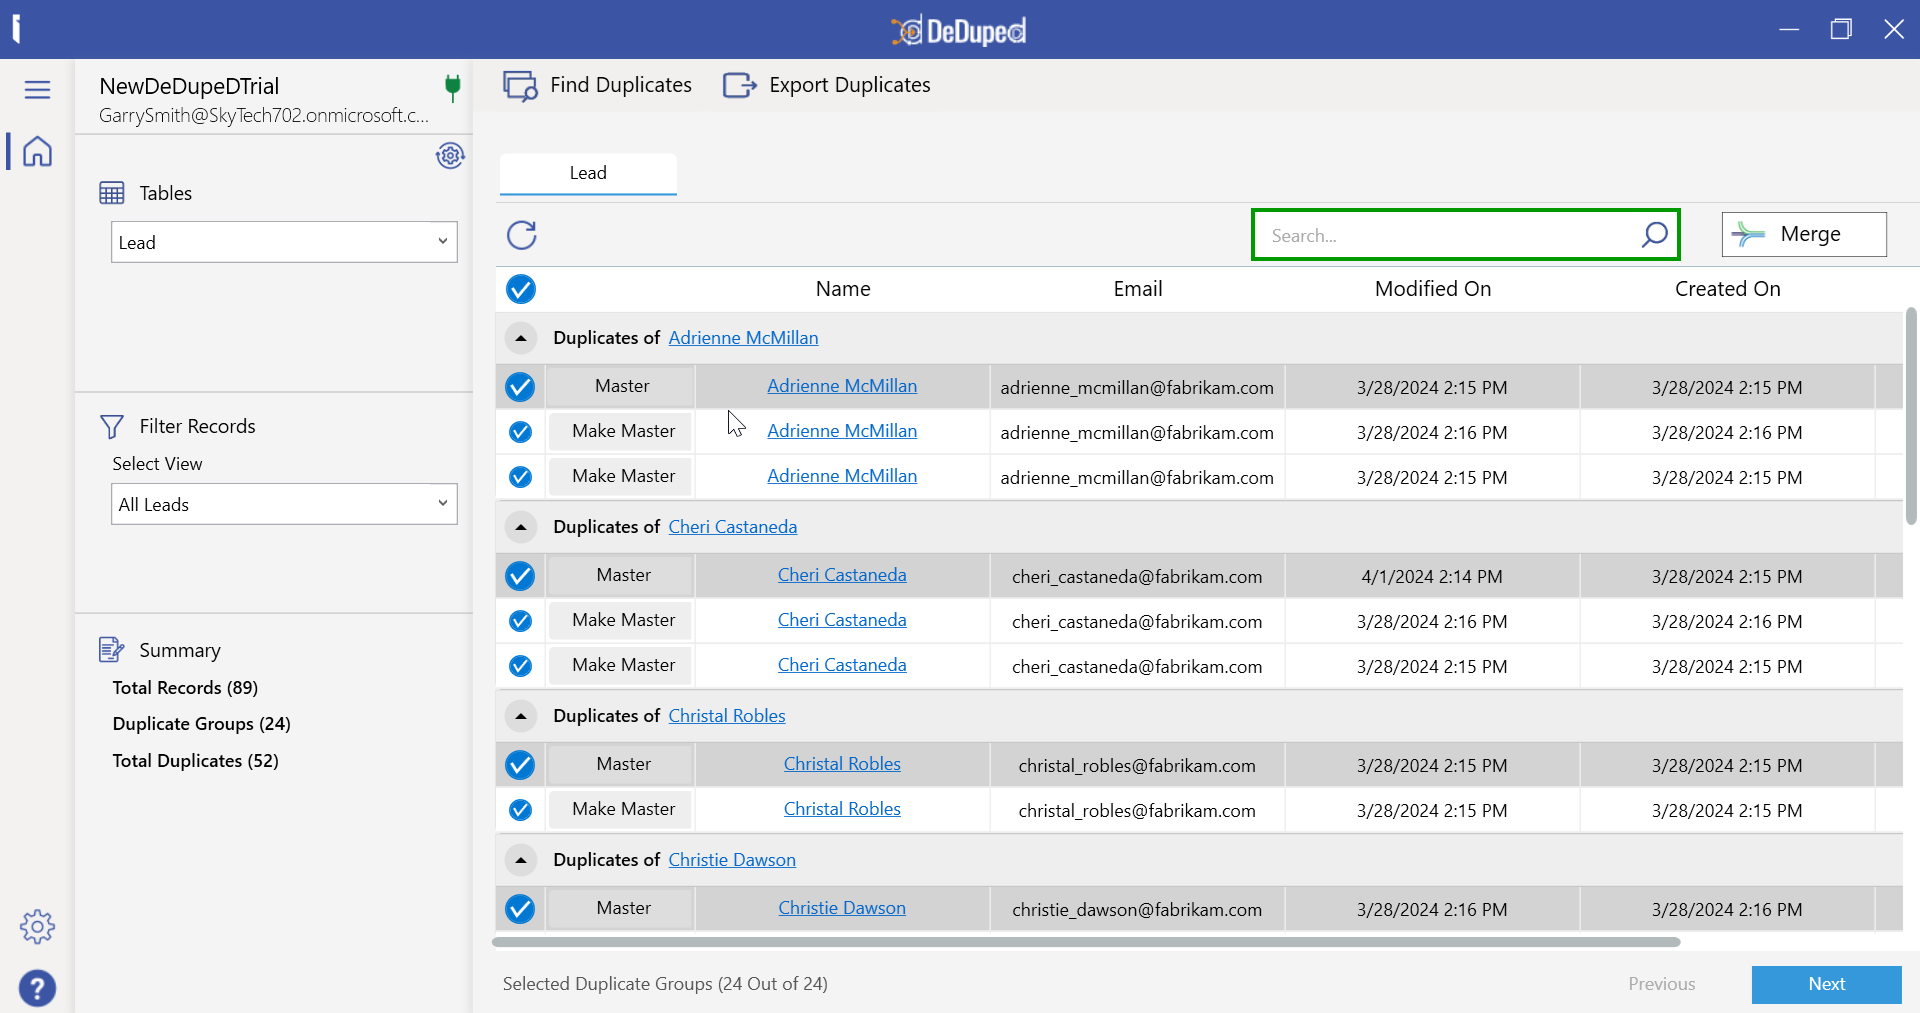Viewport: 1920px width, 1013px height.
Task: Uncheck the Cheri Castaneda Master row checkbox
Action: pos(520,576)
